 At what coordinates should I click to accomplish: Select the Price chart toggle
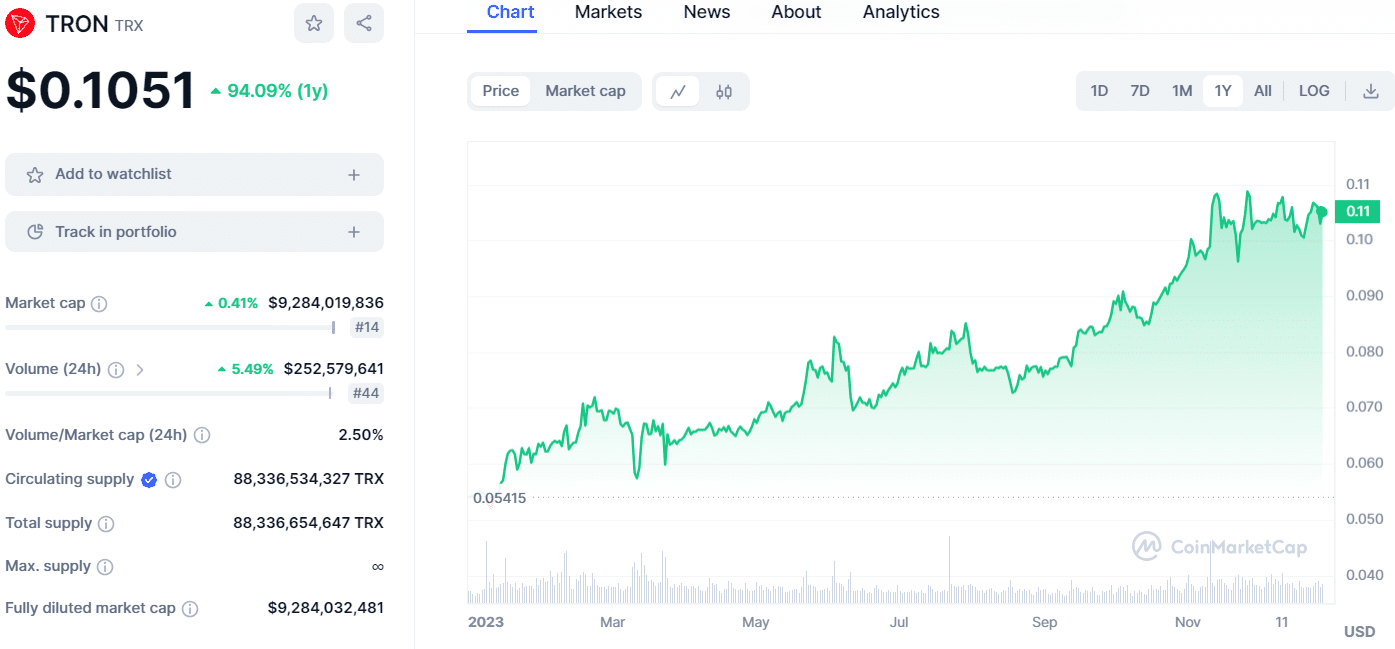point(501,91)
